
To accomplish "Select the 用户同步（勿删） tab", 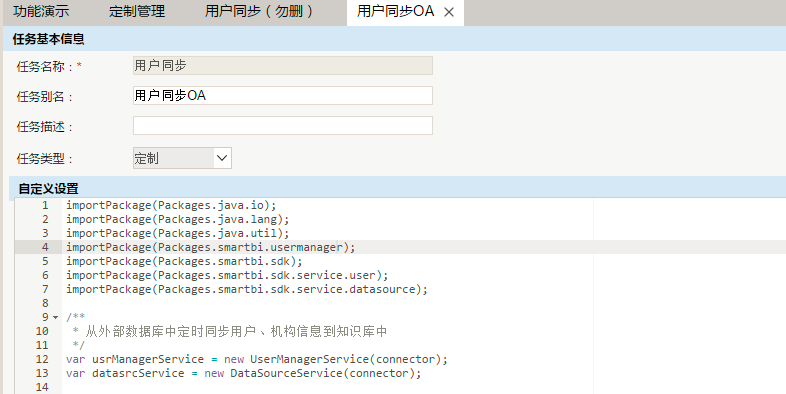I will (260, 11).
